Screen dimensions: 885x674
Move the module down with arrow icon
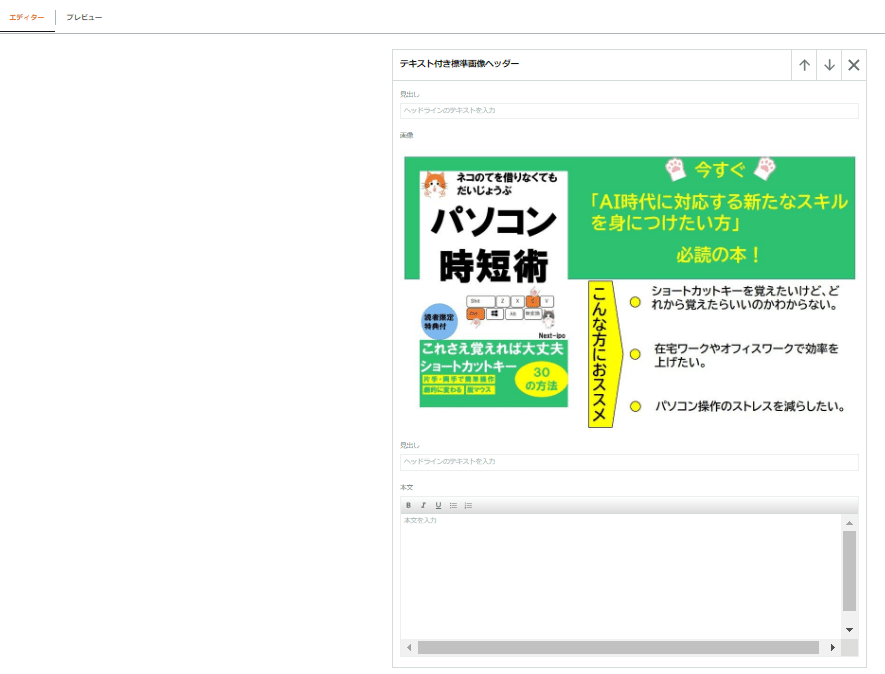pyautogui.click(x=829, y=65)
